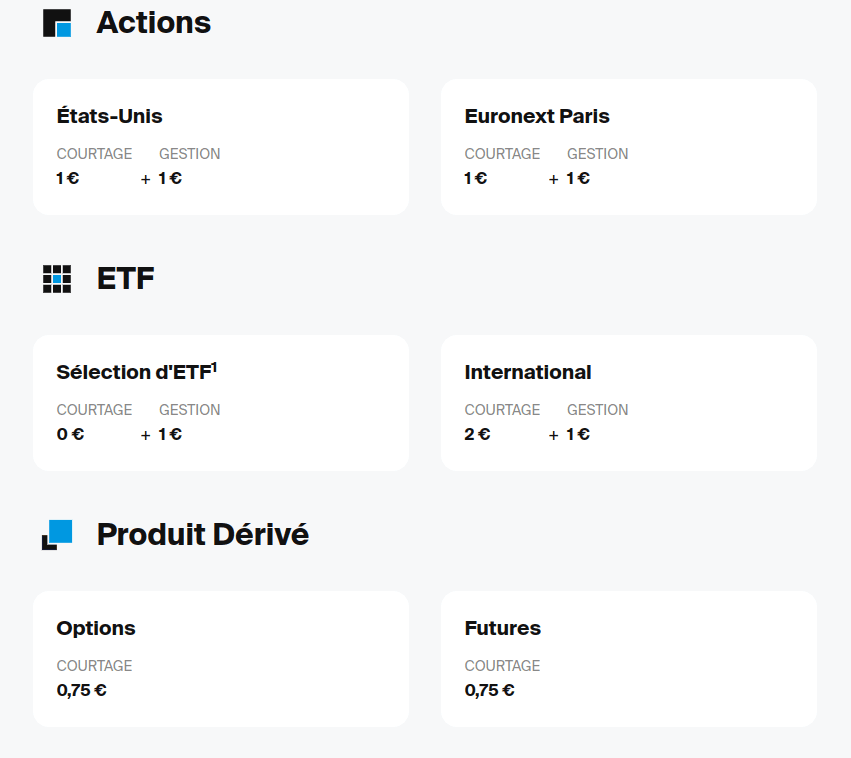The height and width of the screenshot is (758, 851).
Task: Click the GESTION label in États-Unis card
Action: point(189,154)
